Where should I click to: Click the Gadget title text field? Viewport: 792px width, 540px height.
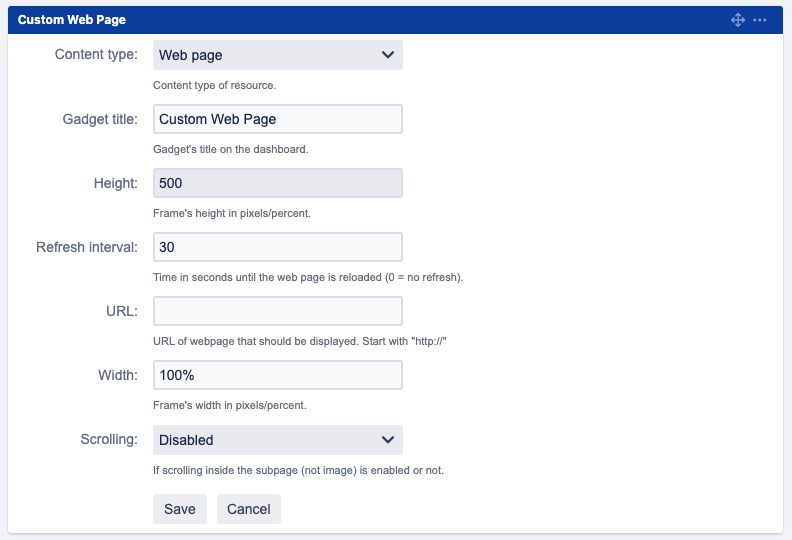(278, 119)
